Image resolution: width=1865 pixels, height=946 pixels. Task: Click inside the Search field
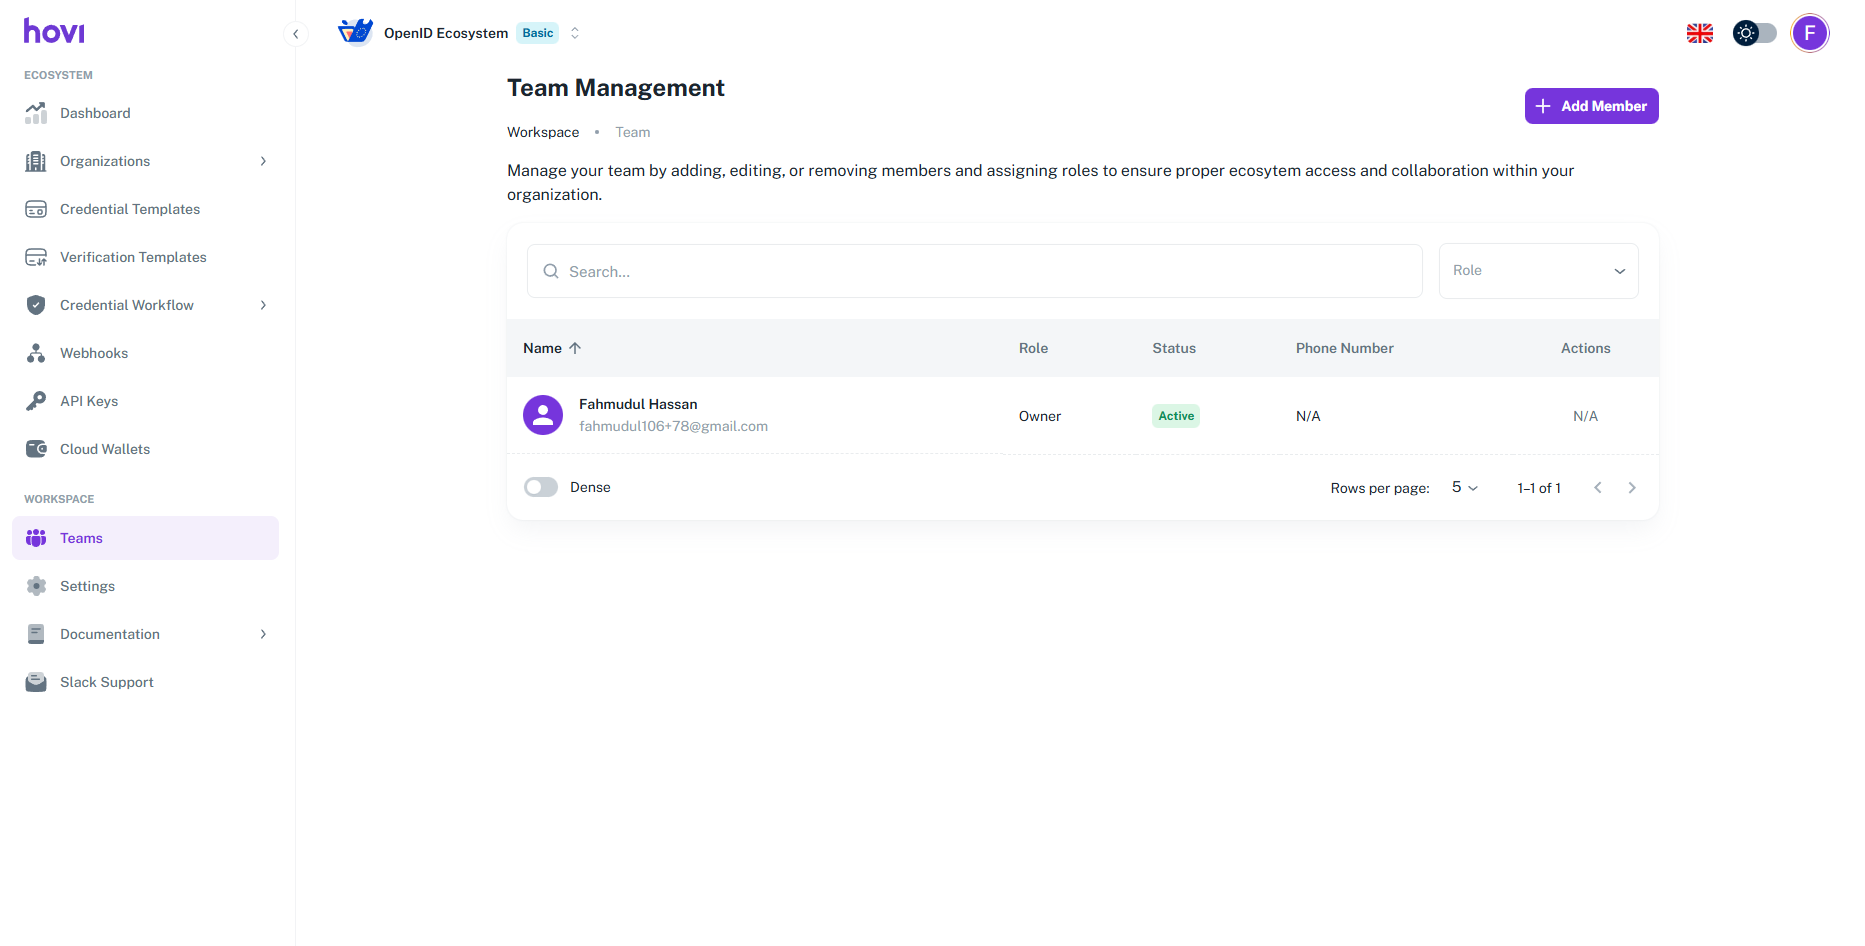tap(974, 271)
